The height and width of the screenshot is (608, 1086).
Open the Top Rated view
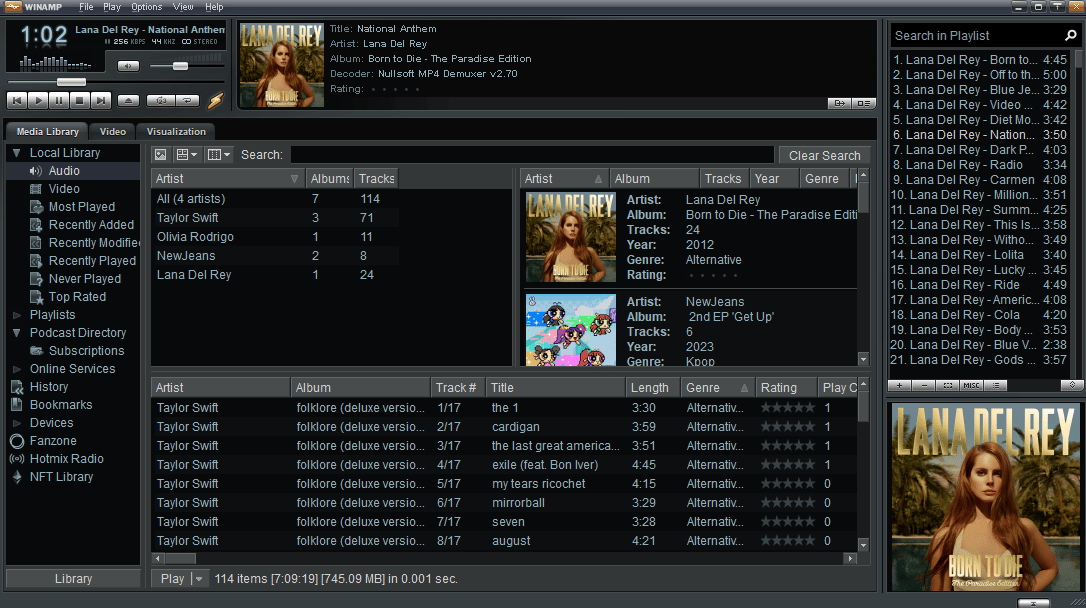[x=77, y=296]
